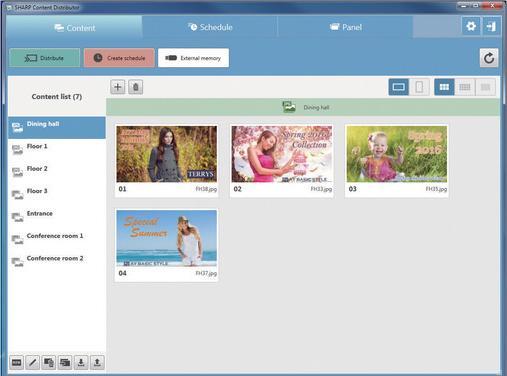
Task: Select the Conference room 1 list
Action: [x=57, y=239]
